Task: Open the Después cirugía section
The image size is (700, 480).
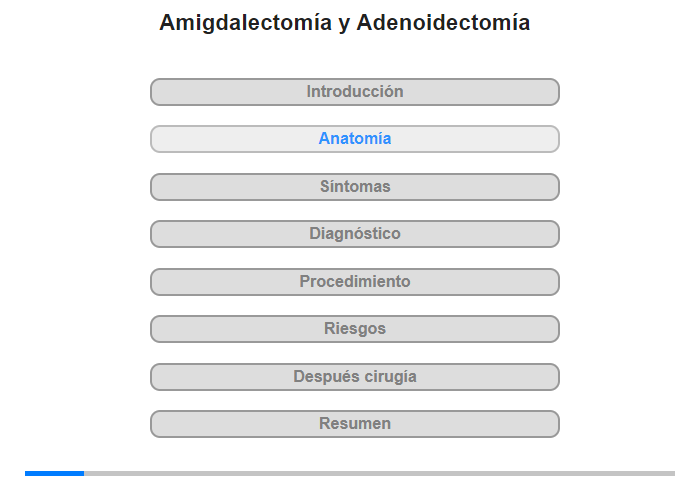Action: click(355, 377)
